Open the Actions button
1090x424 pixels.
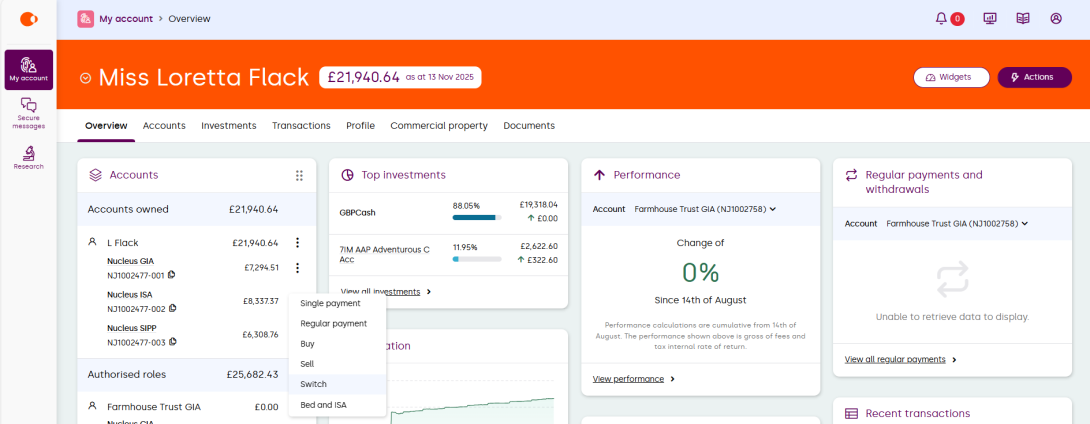[1033, 77]
